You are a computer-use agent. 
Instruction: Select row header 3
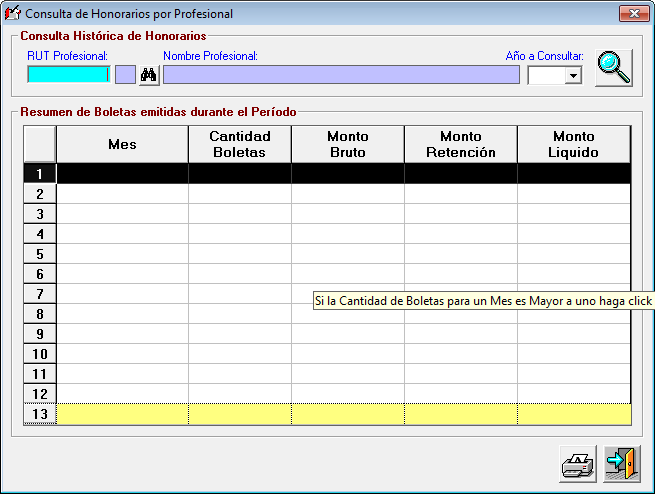(40, 214)
